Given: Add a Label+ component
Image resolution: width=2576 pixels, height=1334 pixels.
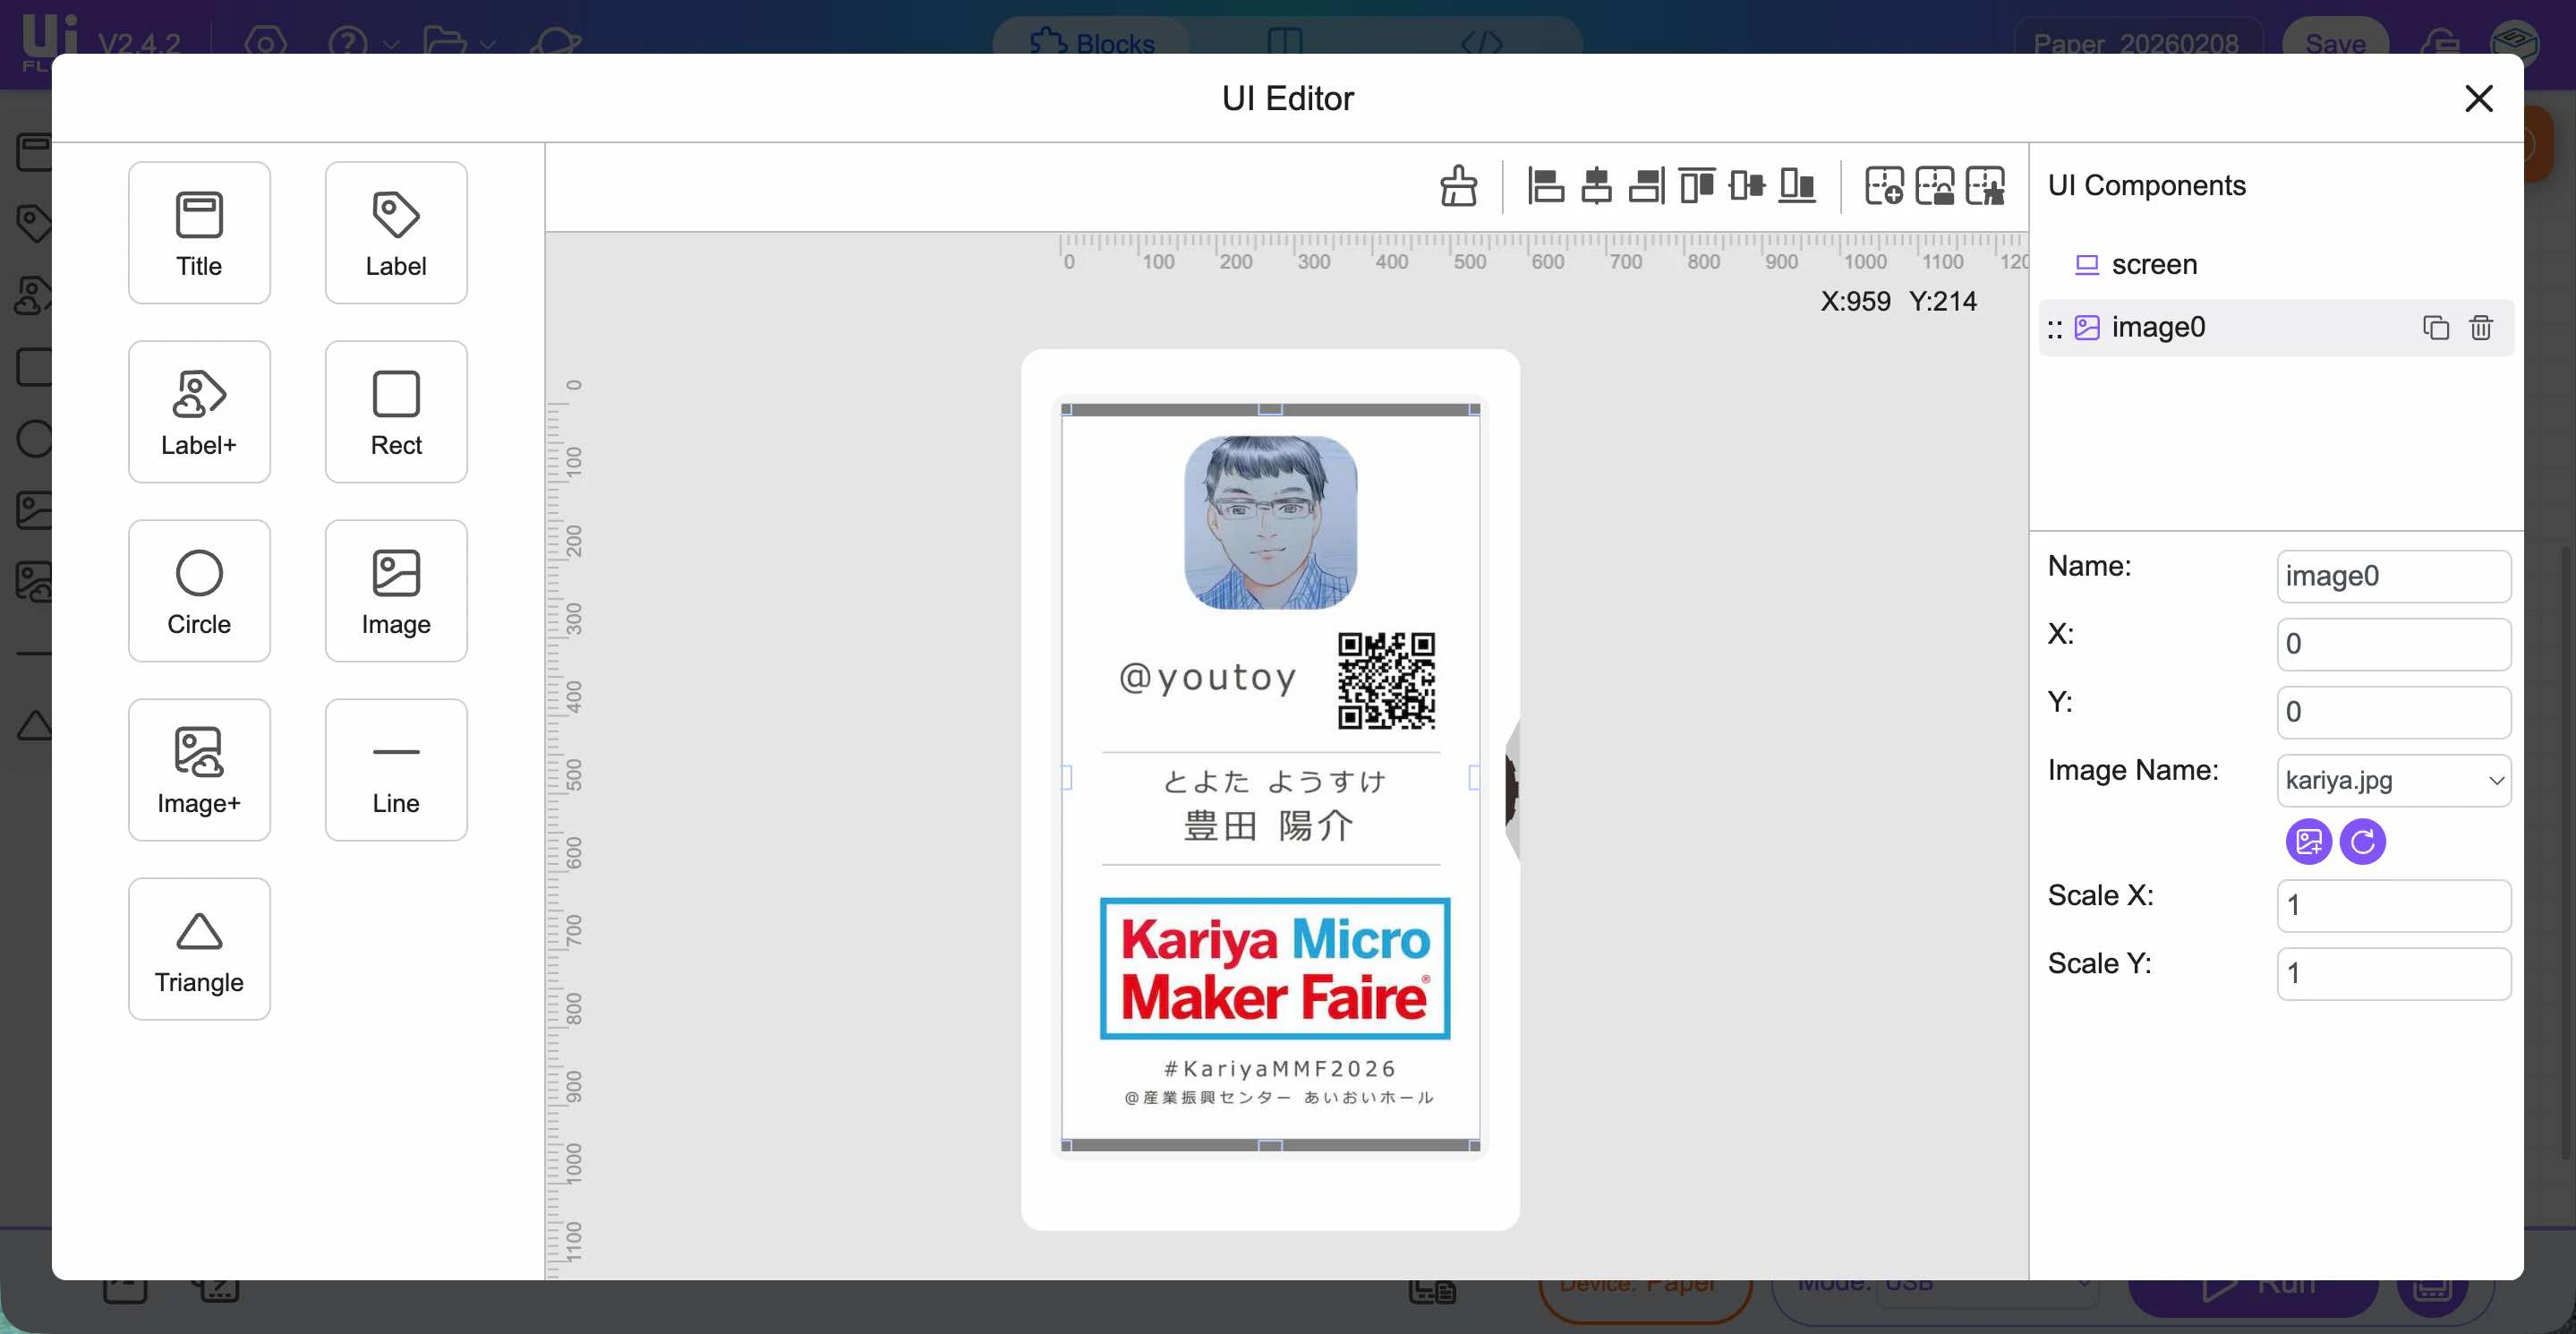Looking at the screenshot, I should [199, 412].
